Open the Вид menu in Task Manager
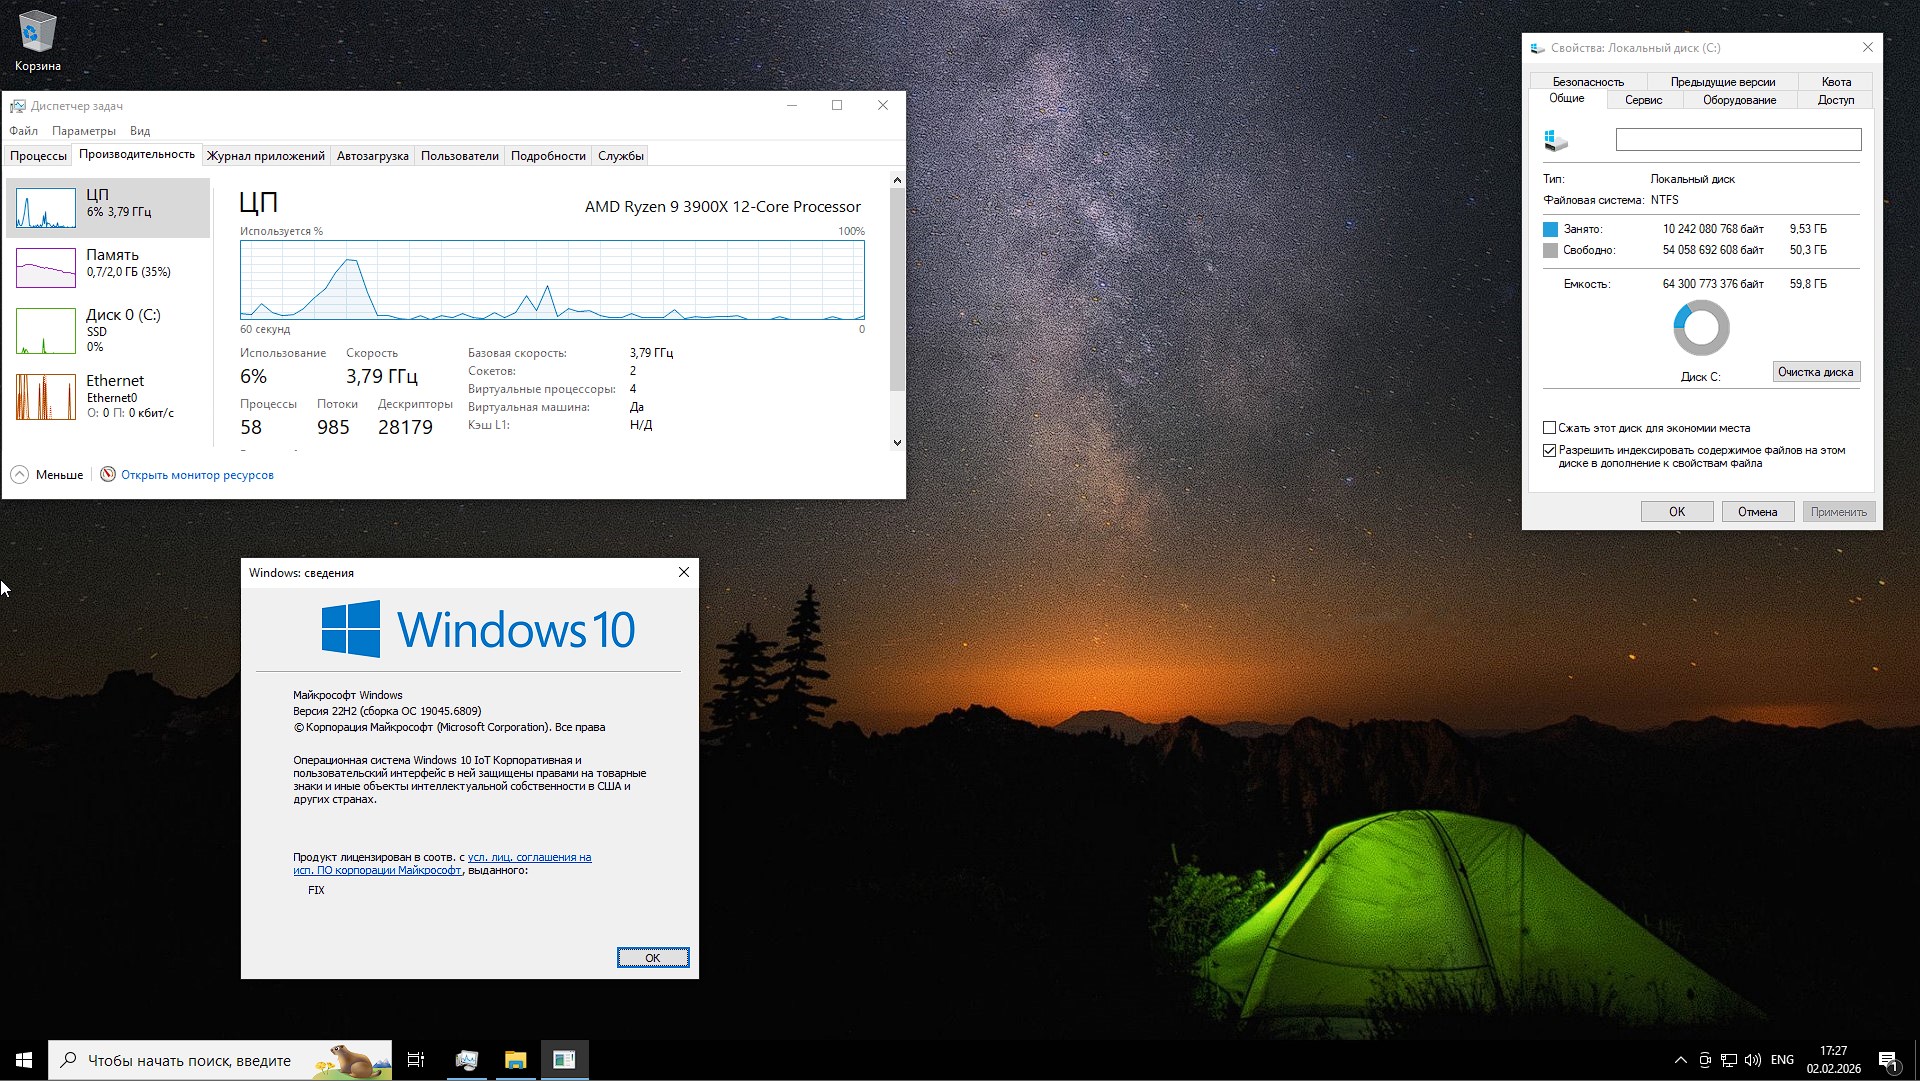 (139, 130)
